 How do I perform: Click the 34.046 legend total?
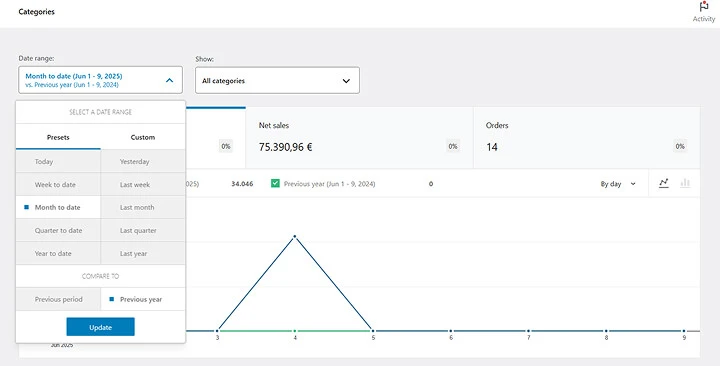[242, 184]
